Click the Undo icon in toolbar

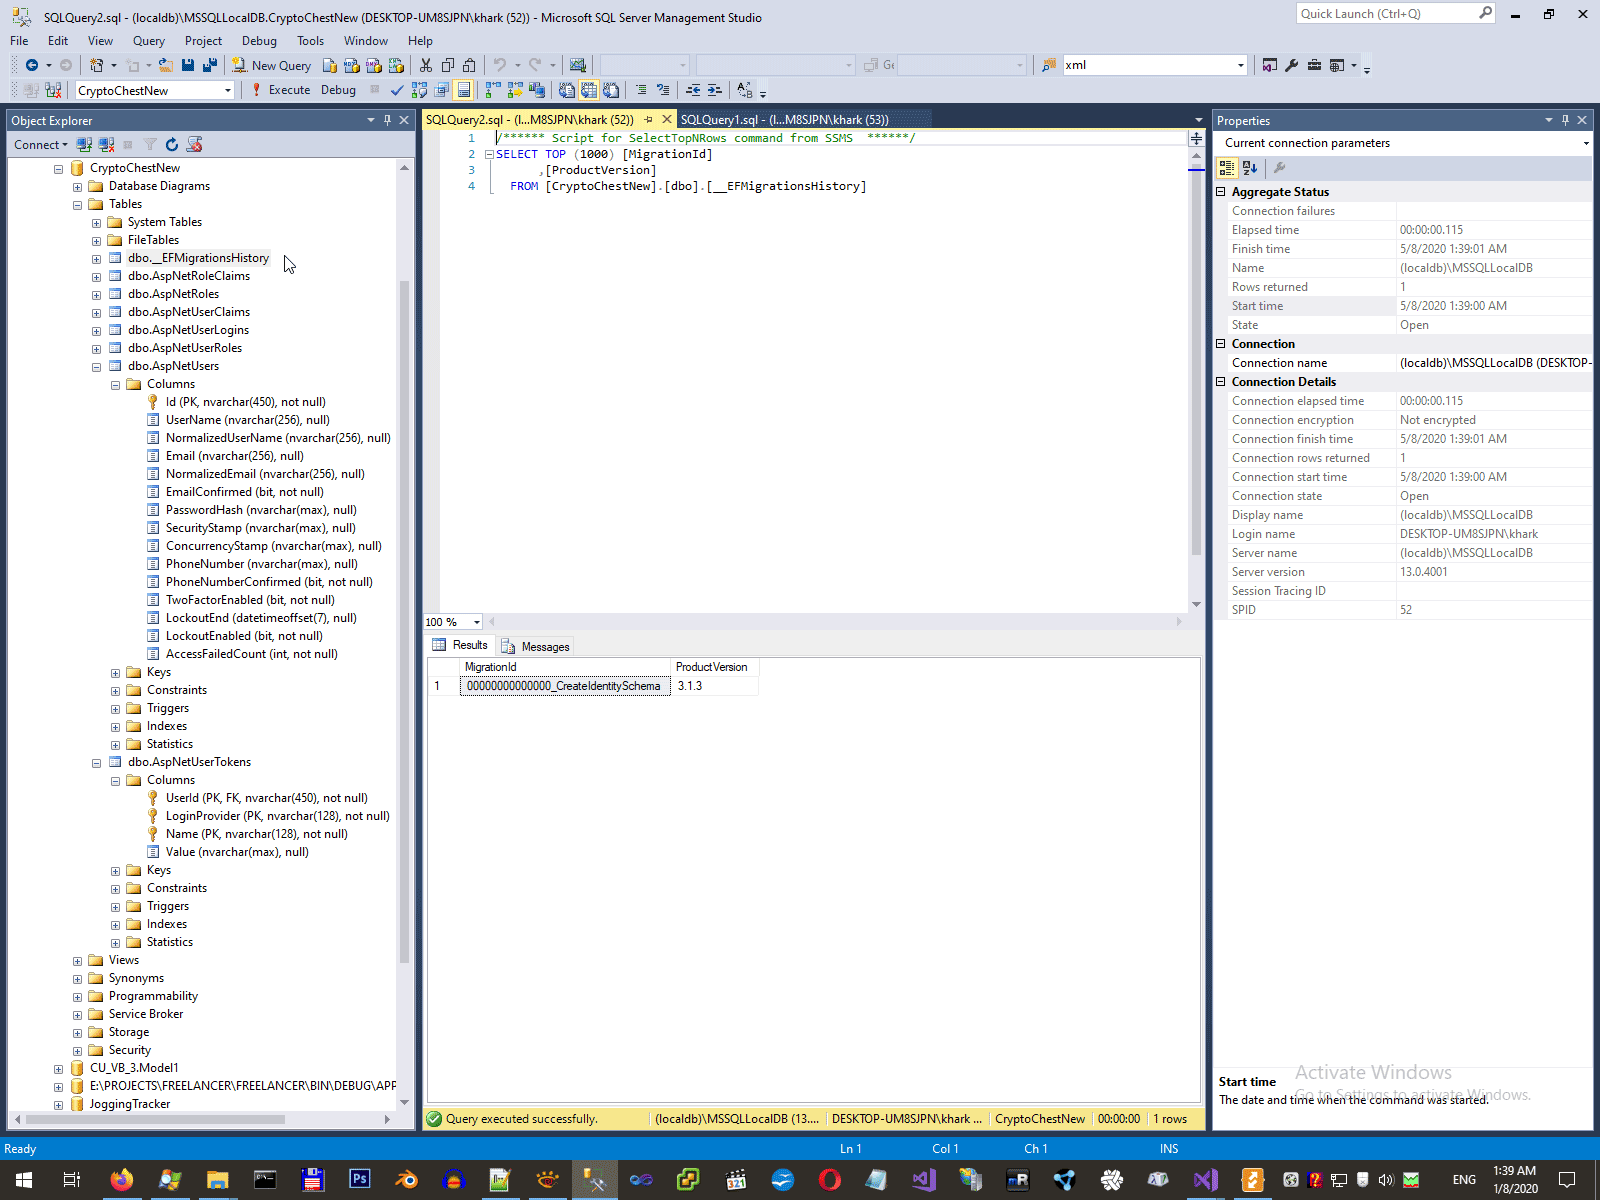[x=500, y=65]
